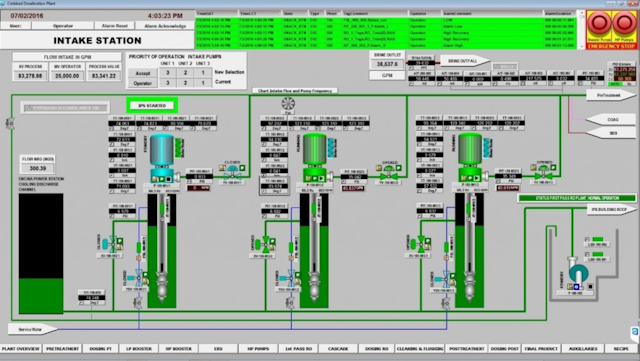Select the running intake pump unit 2 motor

tap(315, 150)
